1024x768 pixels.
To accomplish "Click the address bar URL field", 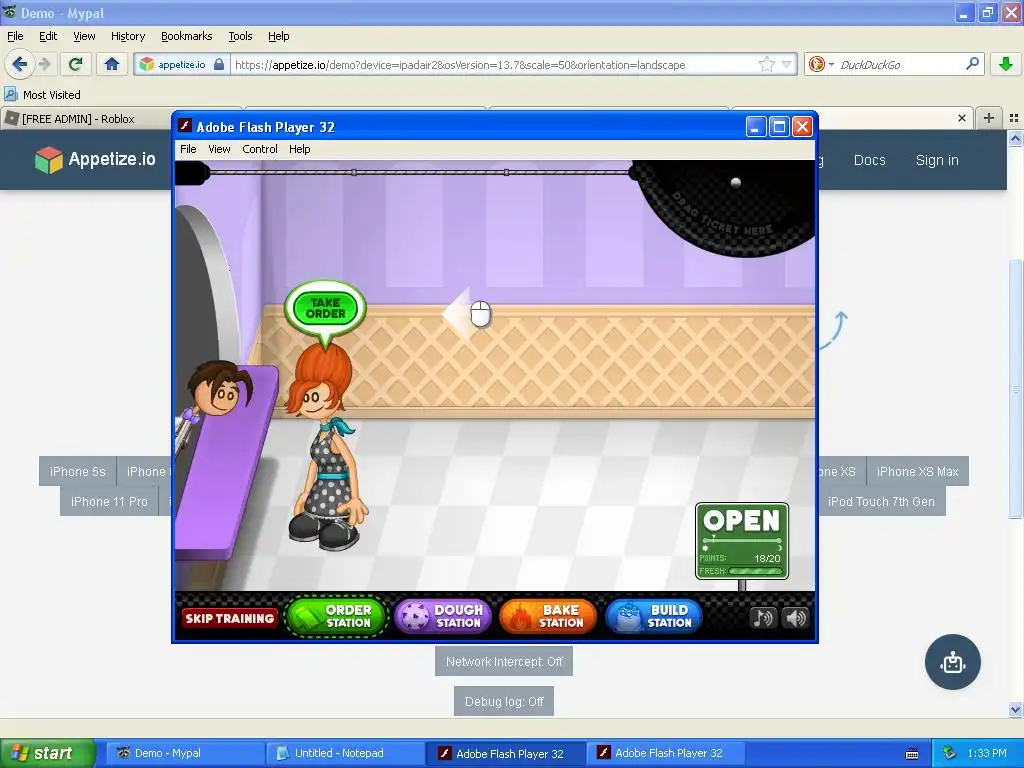I will click(493, 64).
